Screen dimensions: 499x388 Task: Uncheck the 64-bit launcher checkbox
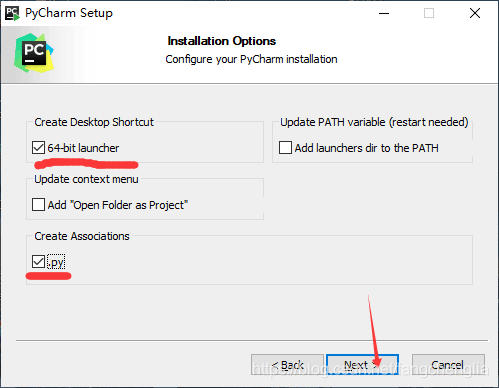click(38, 148)
